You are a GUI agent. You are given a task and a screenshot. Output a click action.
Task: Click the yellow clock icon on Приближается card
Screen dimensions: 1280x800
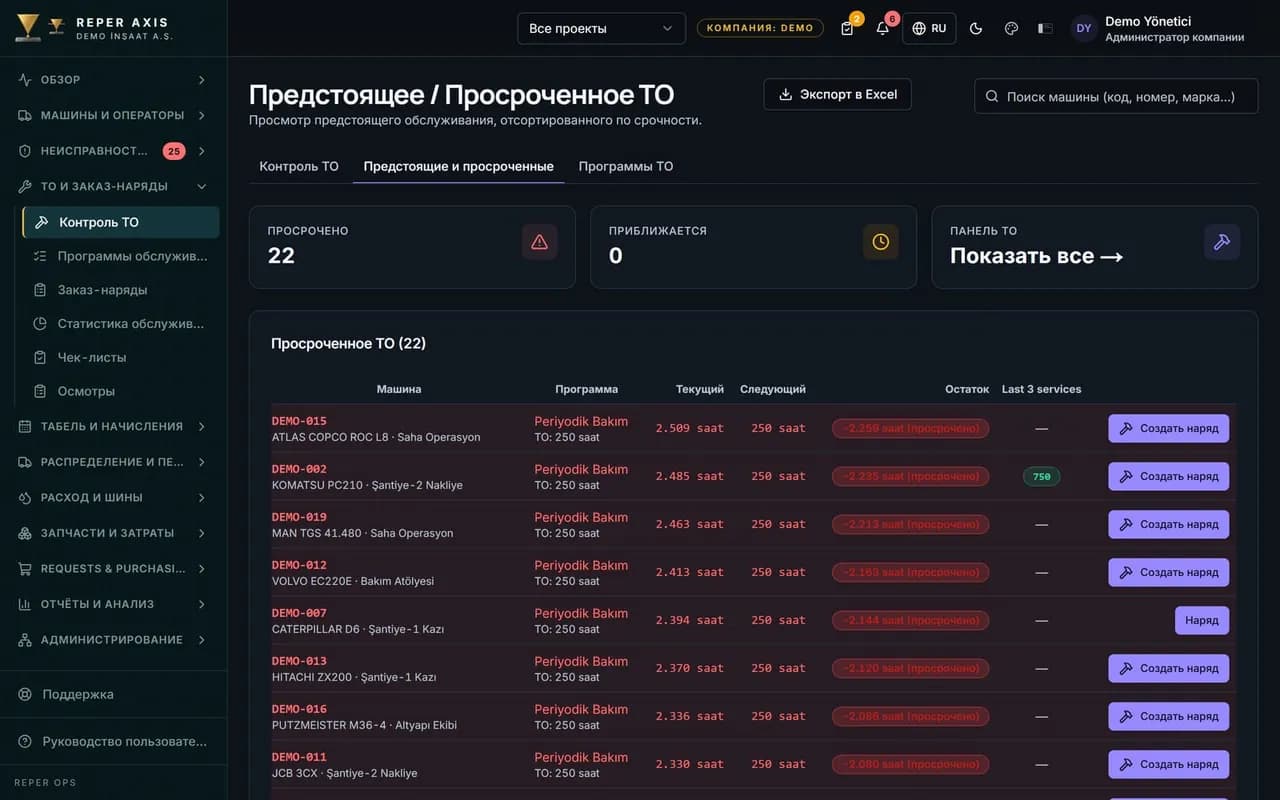(881, 242)
